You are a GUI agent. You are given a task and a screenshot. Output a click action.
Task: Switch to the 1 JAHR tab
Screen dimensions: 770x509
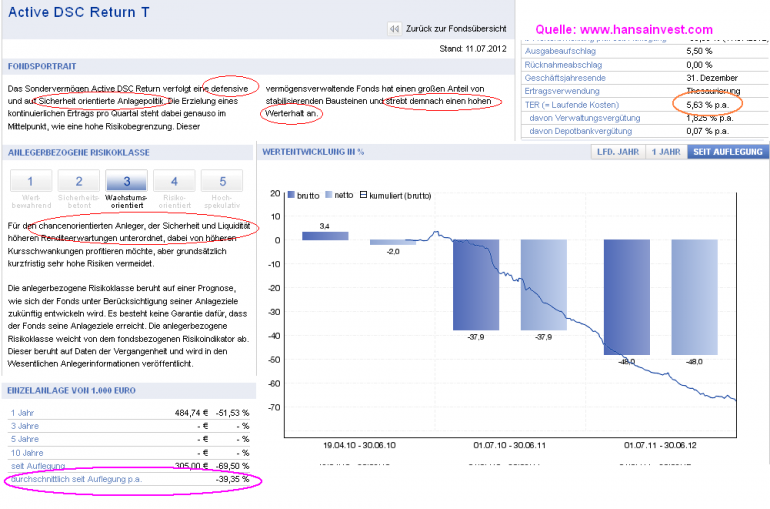point(665,152)
